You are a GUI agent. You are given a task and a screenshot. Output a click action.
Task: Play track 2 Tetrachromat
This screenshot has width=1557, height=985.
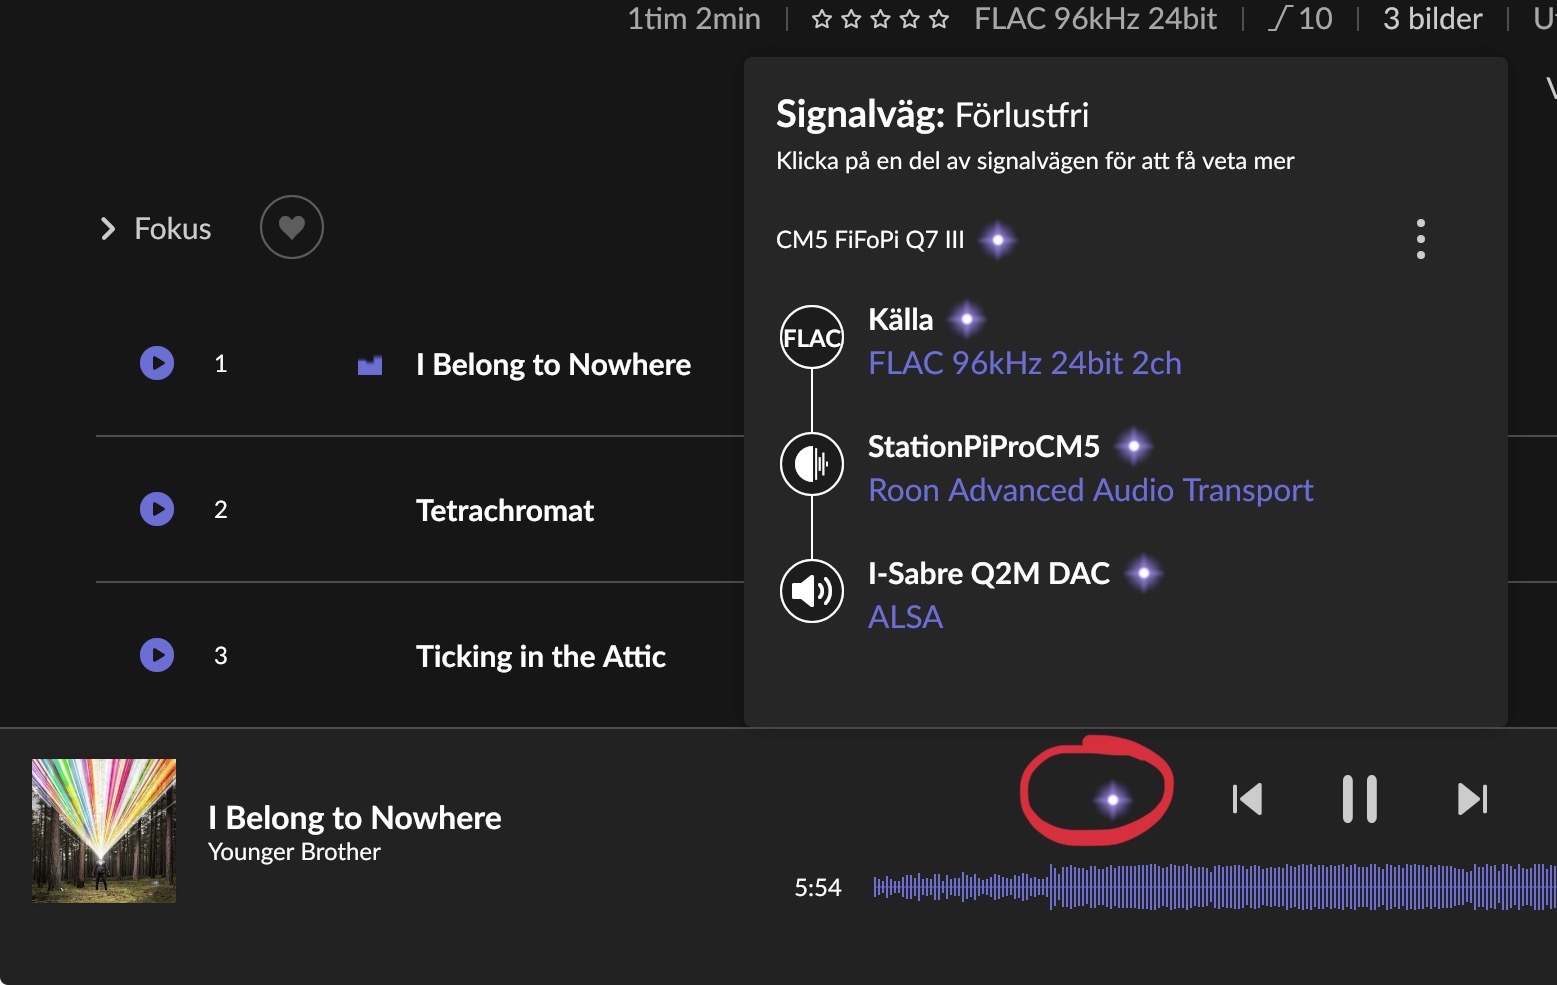[157, 509]
